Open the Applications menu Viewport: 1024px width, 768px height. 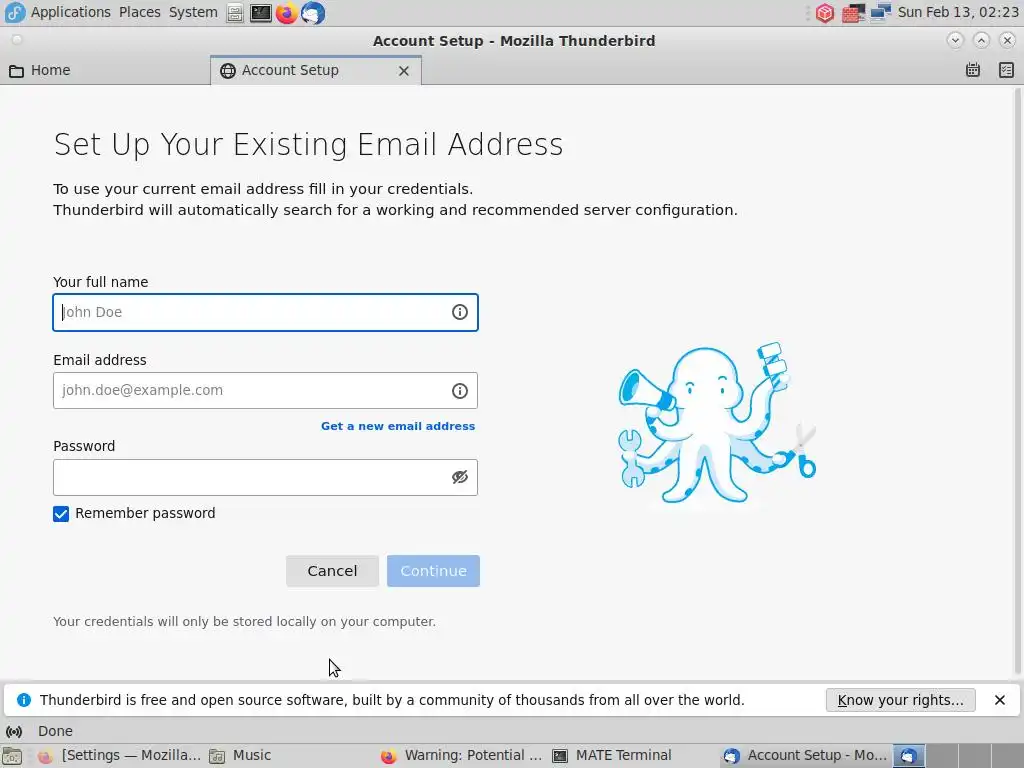coord(71,12)
